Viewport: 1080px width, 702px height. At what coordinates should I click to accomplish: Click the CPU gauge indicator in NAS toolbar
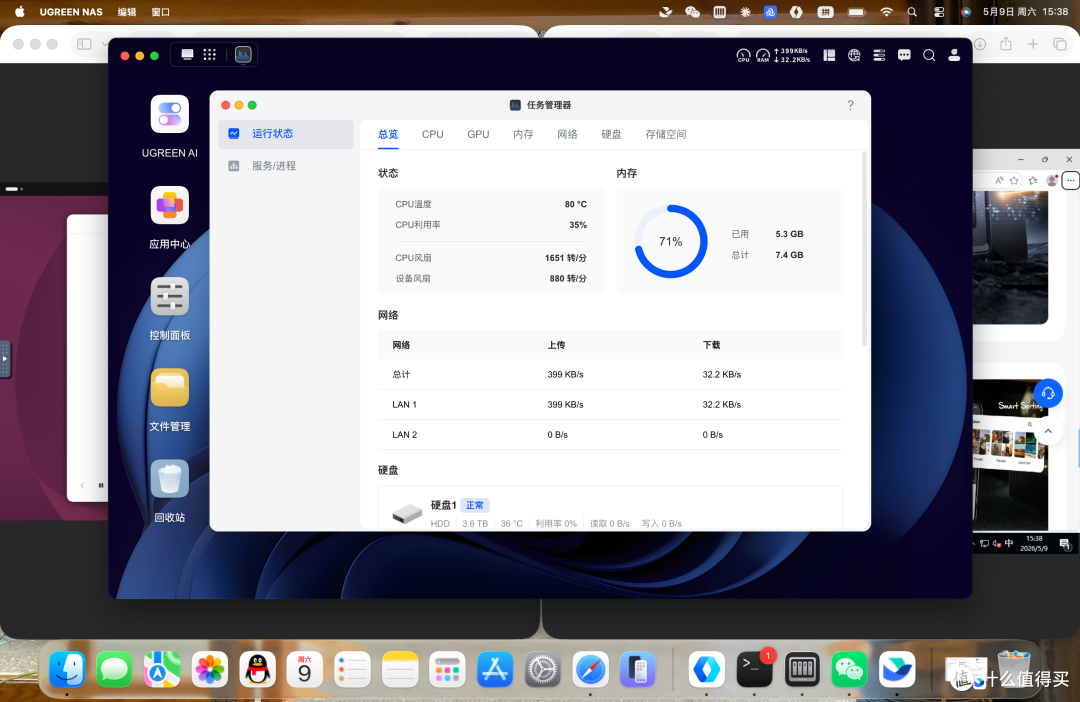click(x=743, y=55)
